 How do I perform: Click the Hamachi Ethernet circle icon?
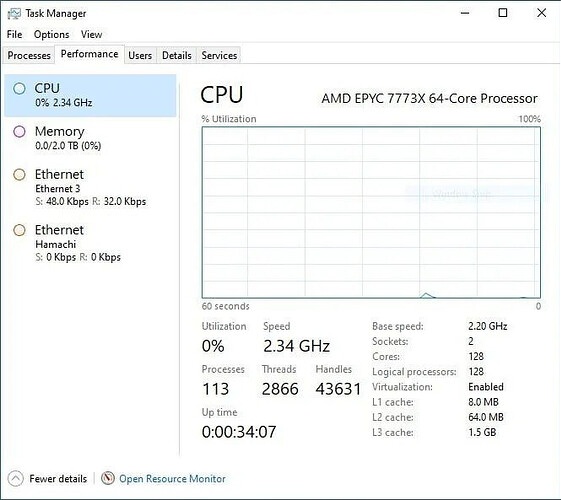click(x=19, y=230)
